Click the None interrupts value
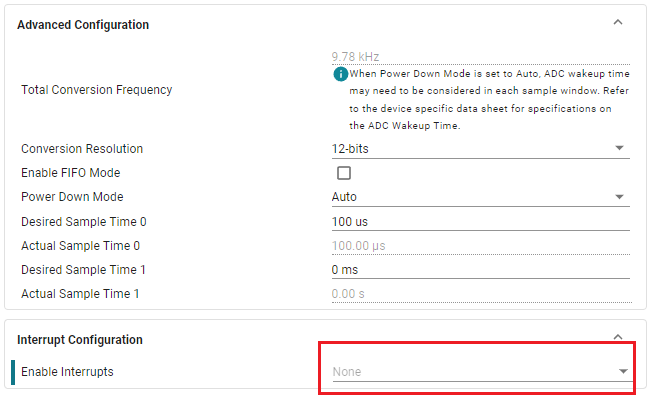The height and width of the screenshot is (397, 651). [347, 372]
